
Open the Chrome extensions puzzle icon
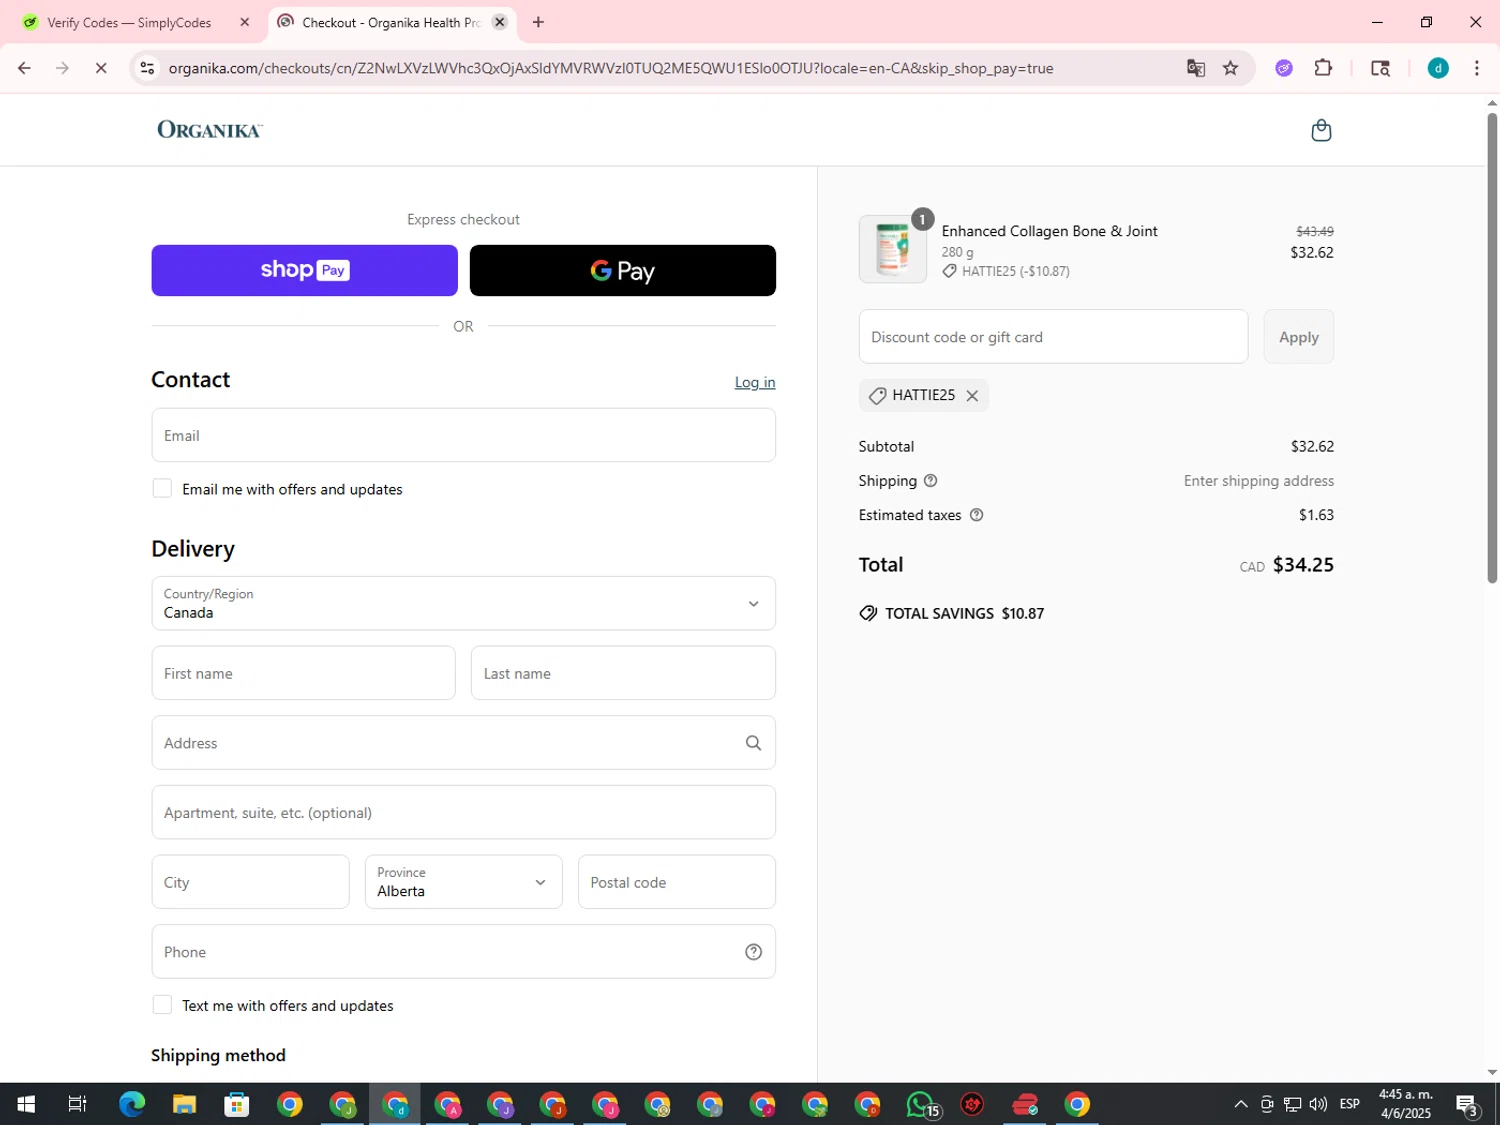pos(1323,68)
